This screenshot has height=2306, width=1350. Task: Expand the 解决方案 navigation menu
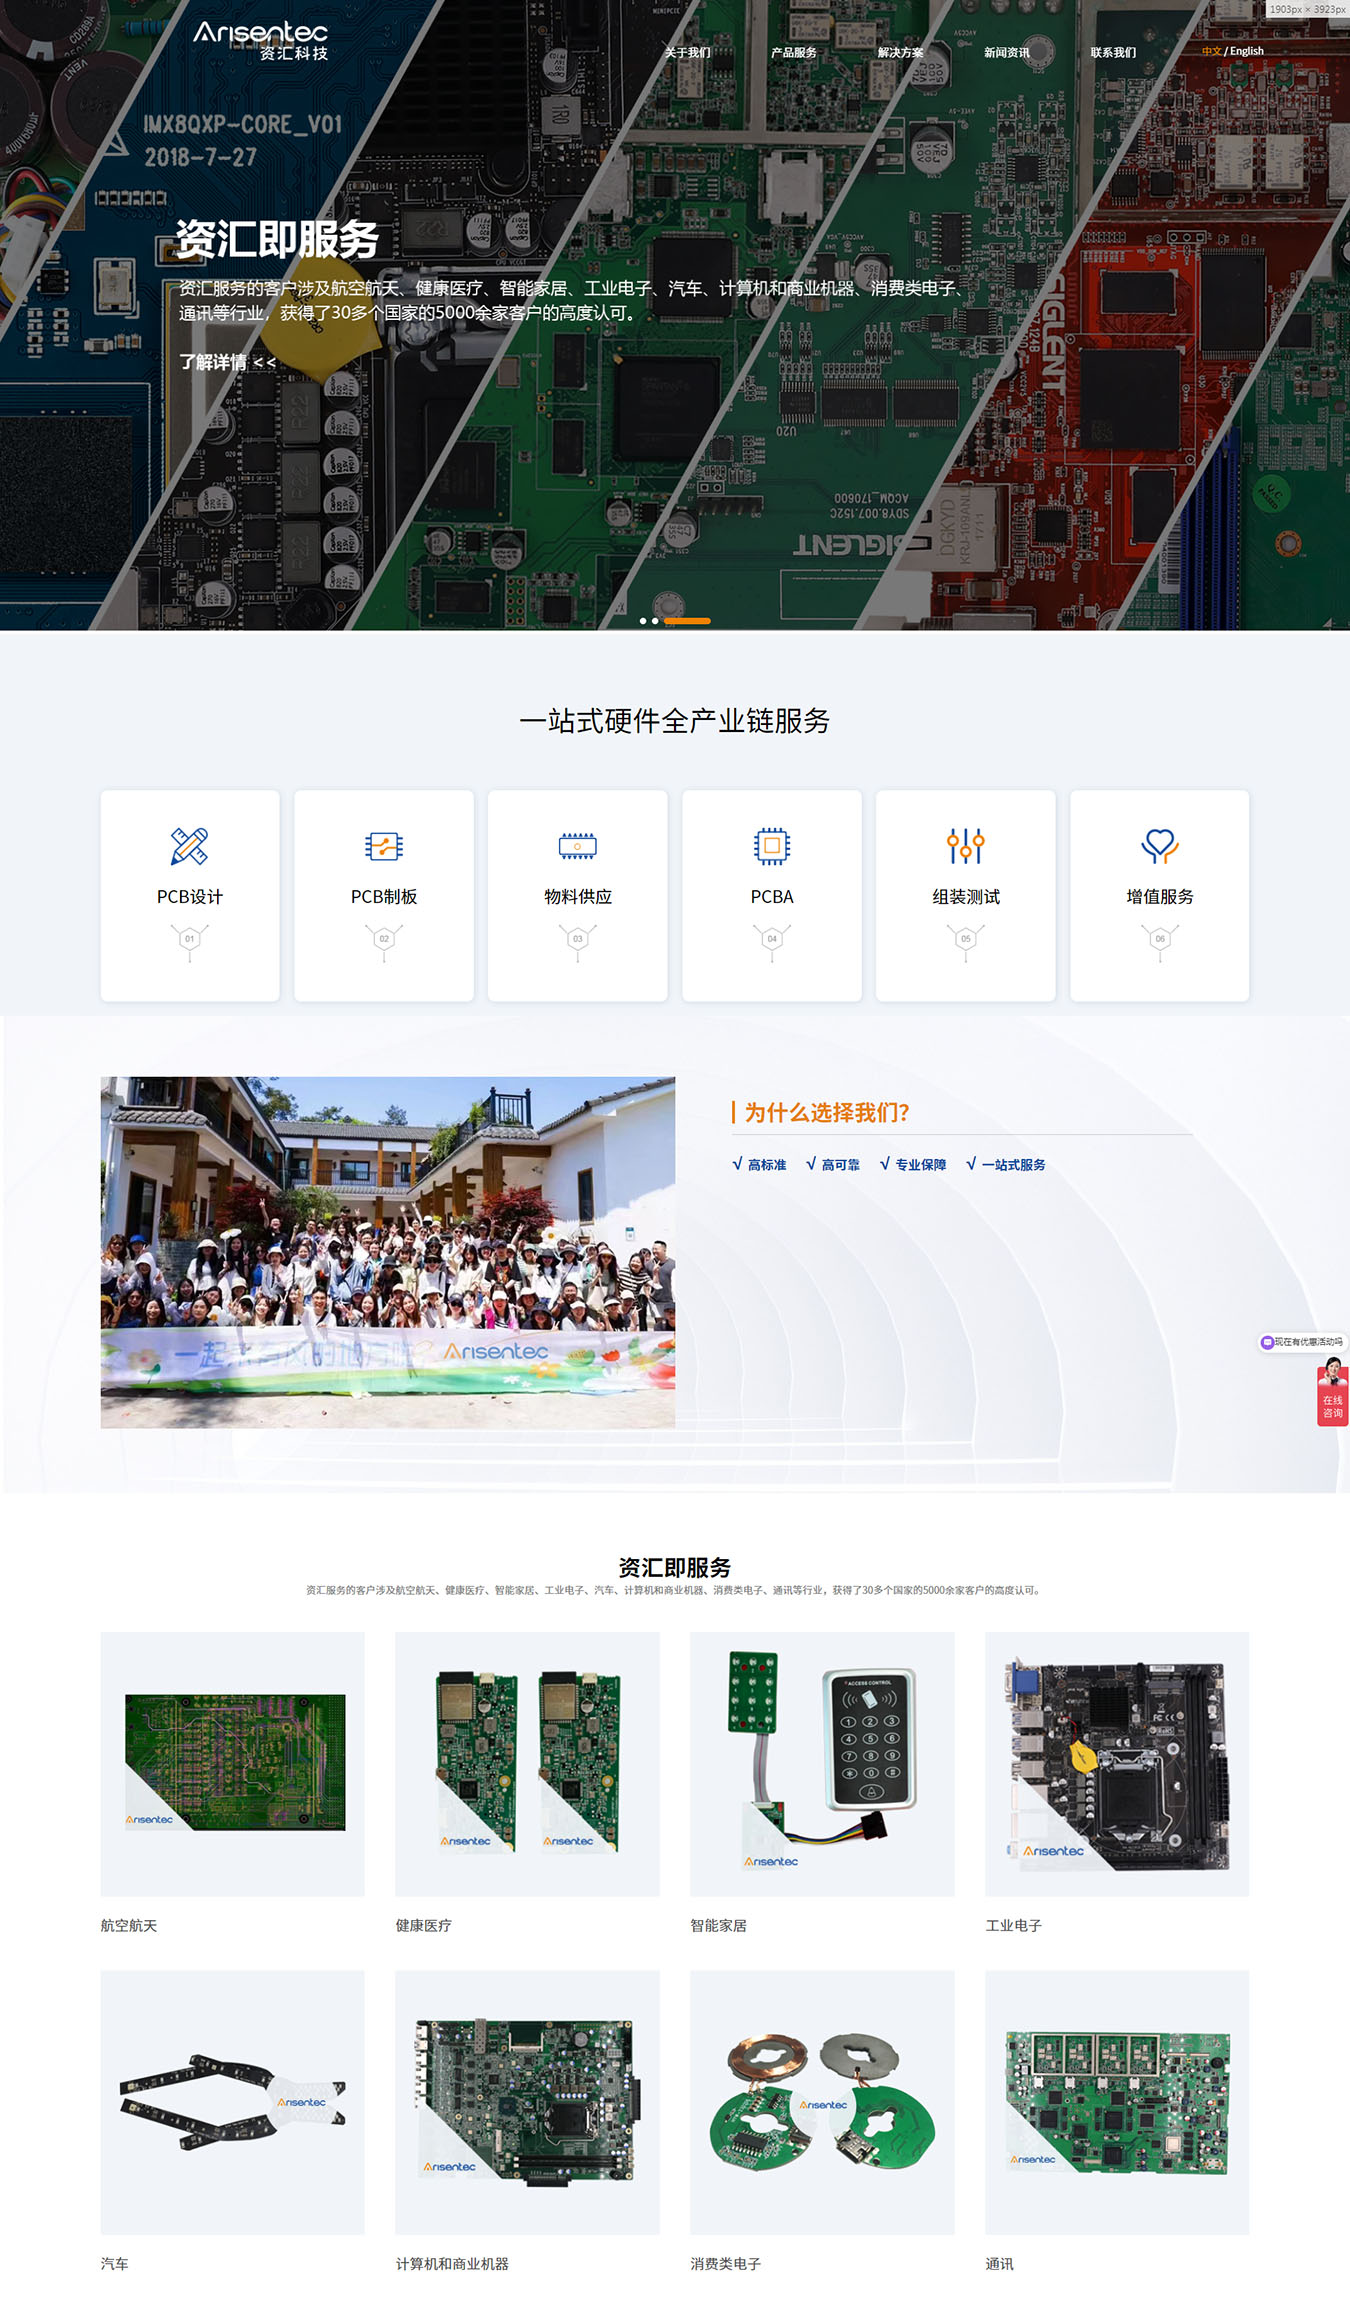coord(900,52)
